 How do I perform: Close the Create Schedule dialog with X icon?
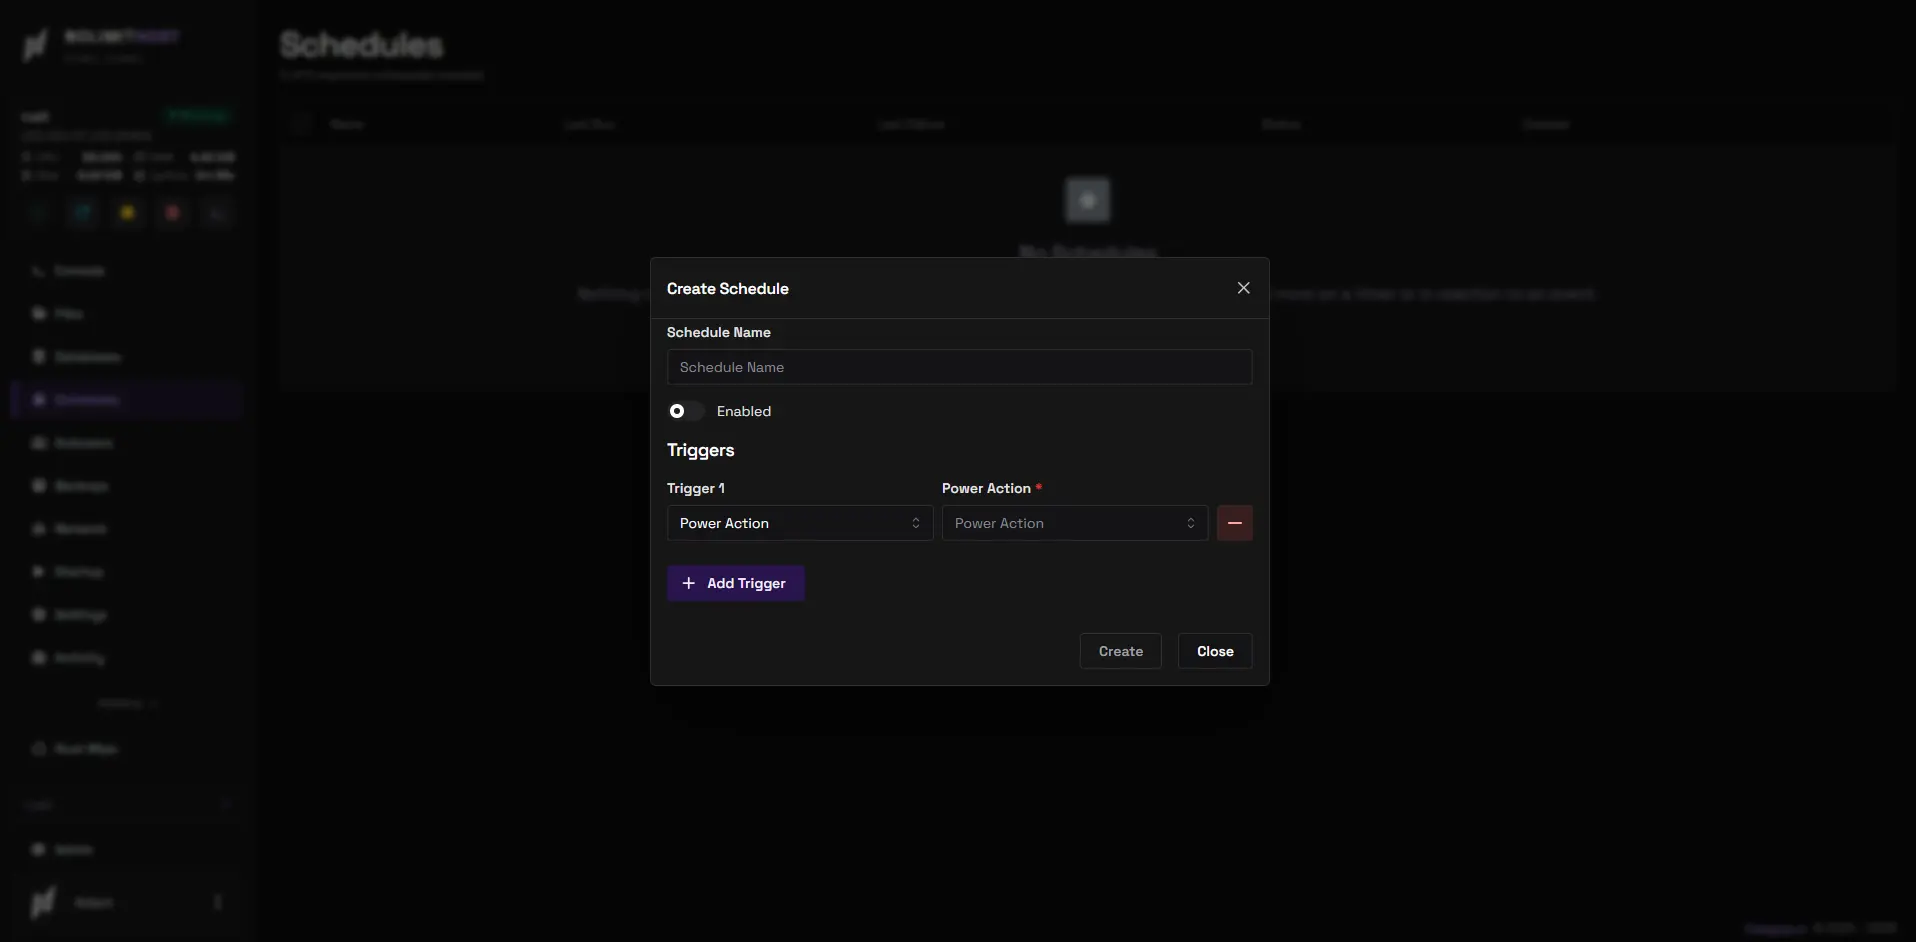pos(1243,288)
